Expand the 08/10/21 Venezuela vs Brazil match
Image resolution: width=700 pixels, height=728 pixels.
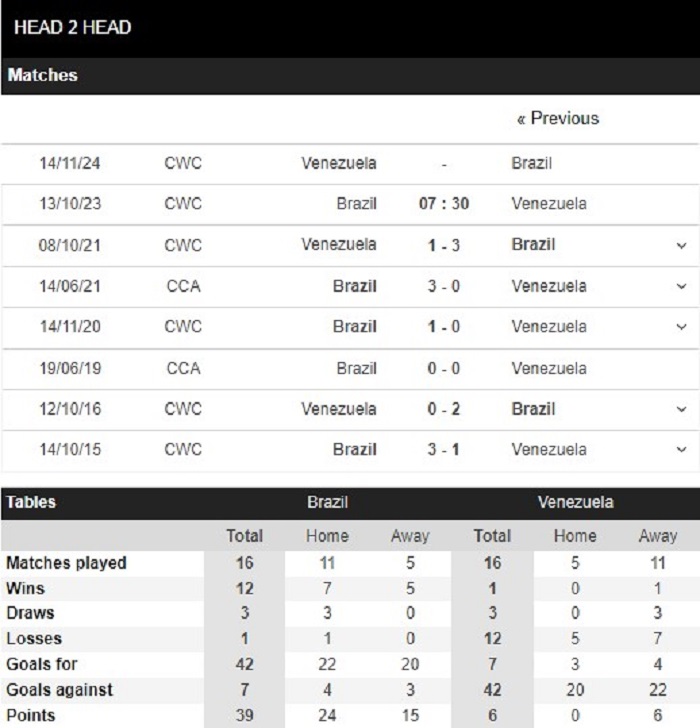[x=681, y=246]
